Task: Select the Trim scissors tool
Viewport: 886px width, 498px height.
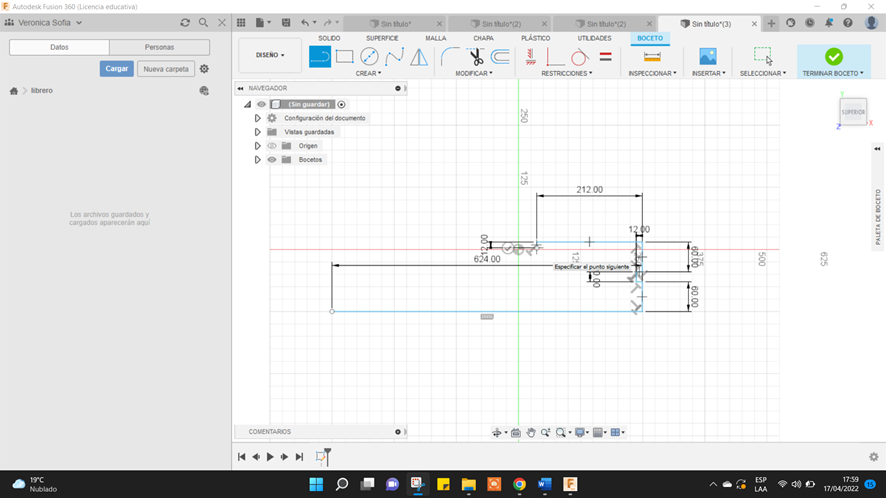Action: coord(476,57)
